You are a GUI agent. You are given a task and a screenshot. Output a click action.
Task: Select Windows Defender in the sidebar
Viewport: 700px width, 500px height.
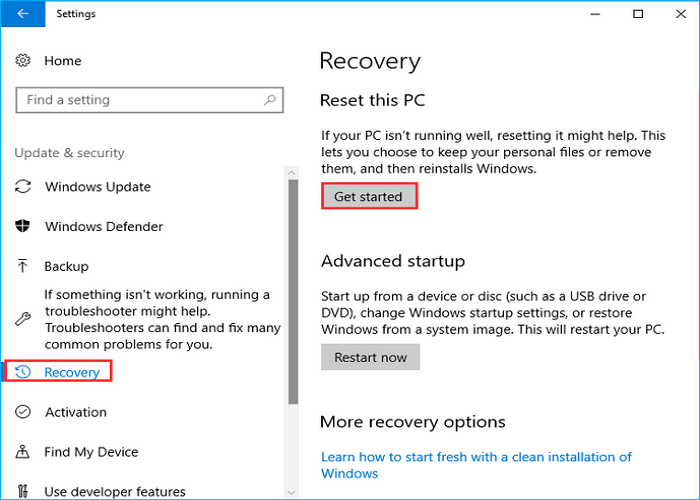pos(102,227)
